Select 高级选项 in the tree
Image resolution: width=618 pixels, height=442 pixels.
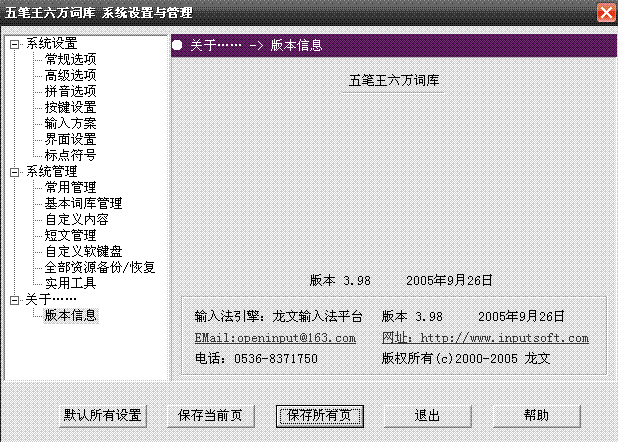point(70,75)
